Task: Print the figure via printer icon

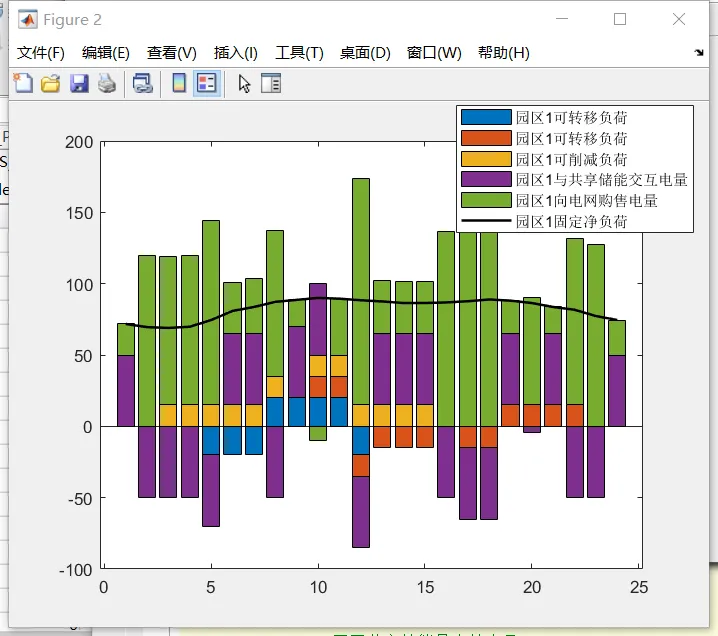Action: click(x=107, y=83)
